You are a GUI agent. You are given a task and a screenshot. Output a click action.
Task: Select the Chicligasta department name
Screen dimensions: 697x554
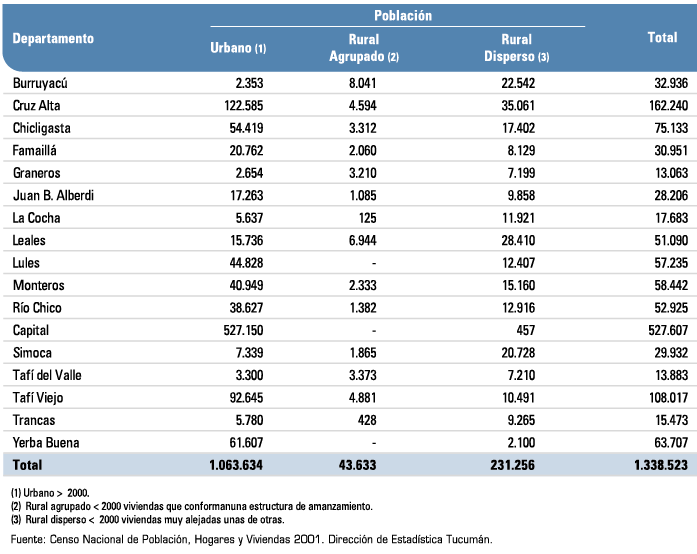(41, 128)
